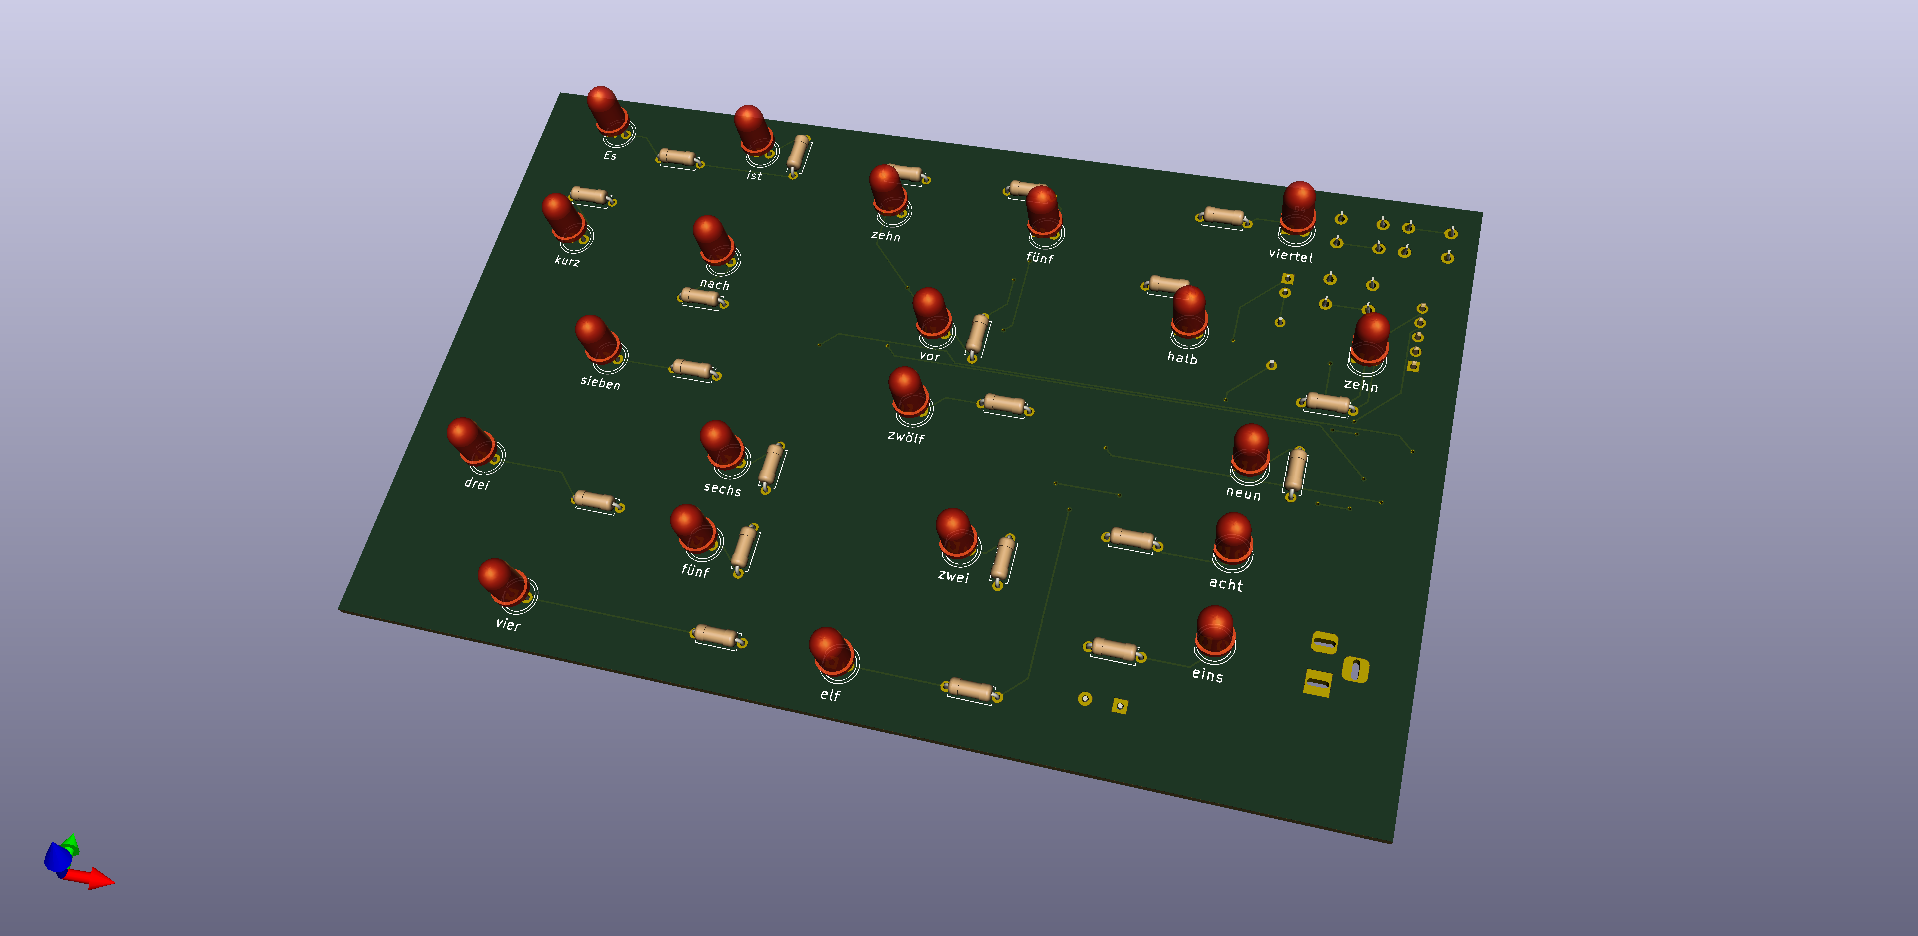Click the 'ist' silkscreen label

754,176
